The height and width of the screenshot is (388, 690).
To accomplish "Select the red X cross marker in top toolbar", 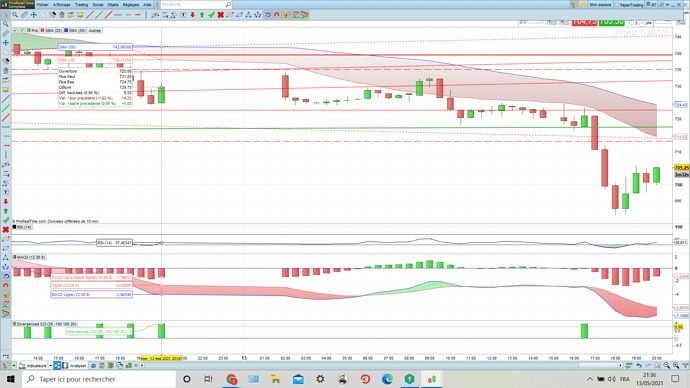I will tap(220, 15).
